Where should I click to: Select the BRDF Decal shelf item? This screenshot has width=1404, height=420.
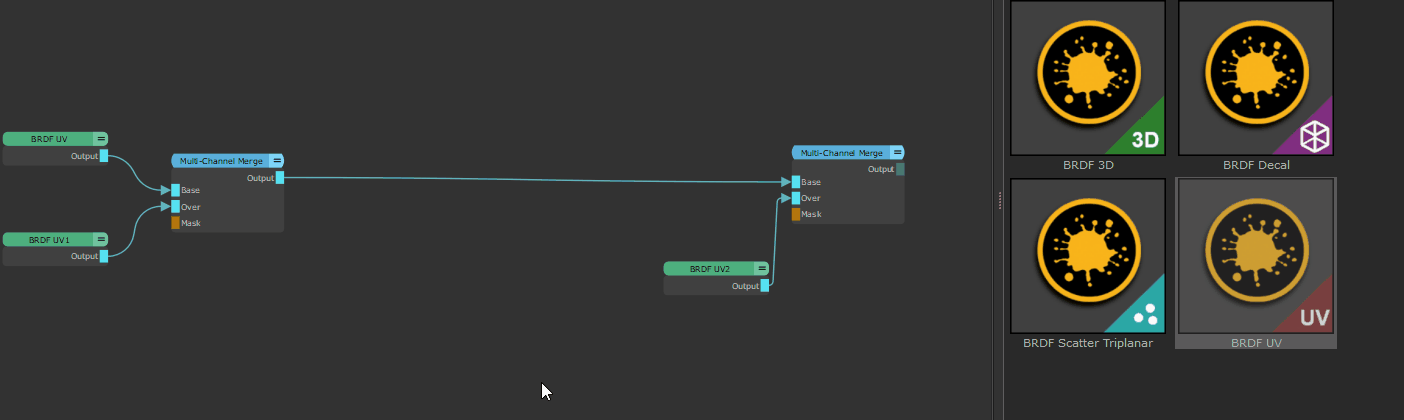coord(1256,78)
